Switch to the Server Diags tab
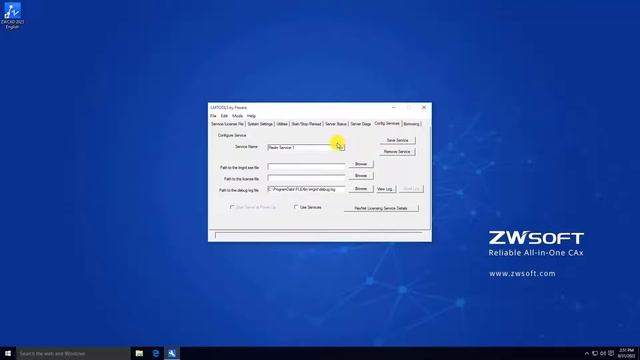This screenshot has height=360, width=640. point(361,124)
